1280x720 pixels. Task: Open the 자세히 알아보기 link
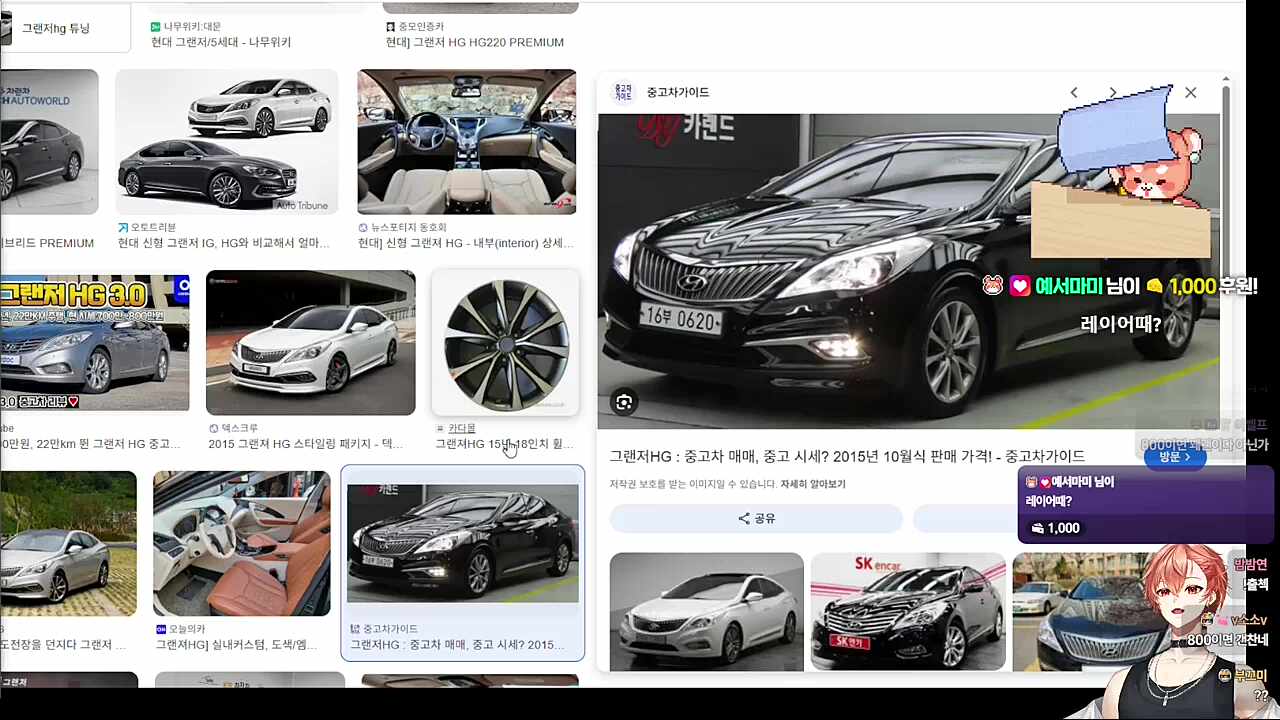click(x=812, y=483)
